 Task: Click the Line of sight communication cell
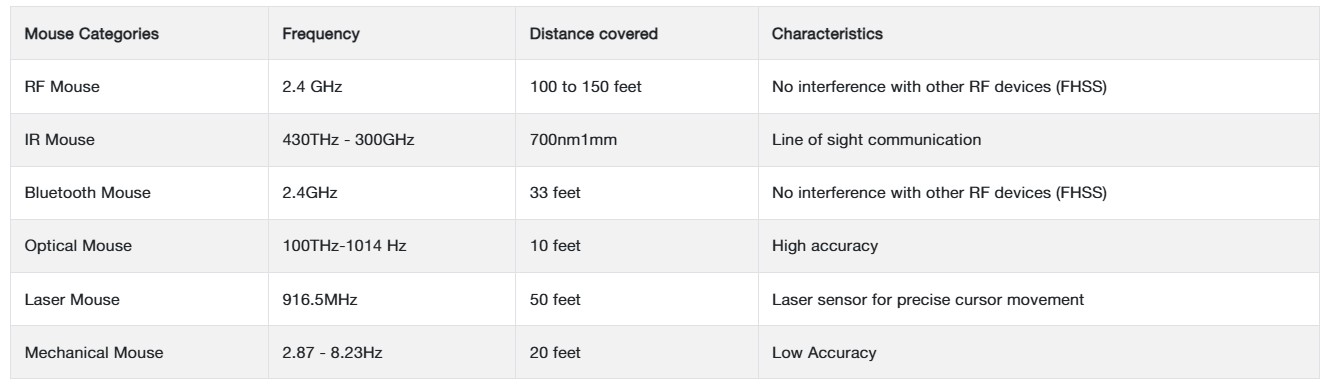pos(1038,140)
